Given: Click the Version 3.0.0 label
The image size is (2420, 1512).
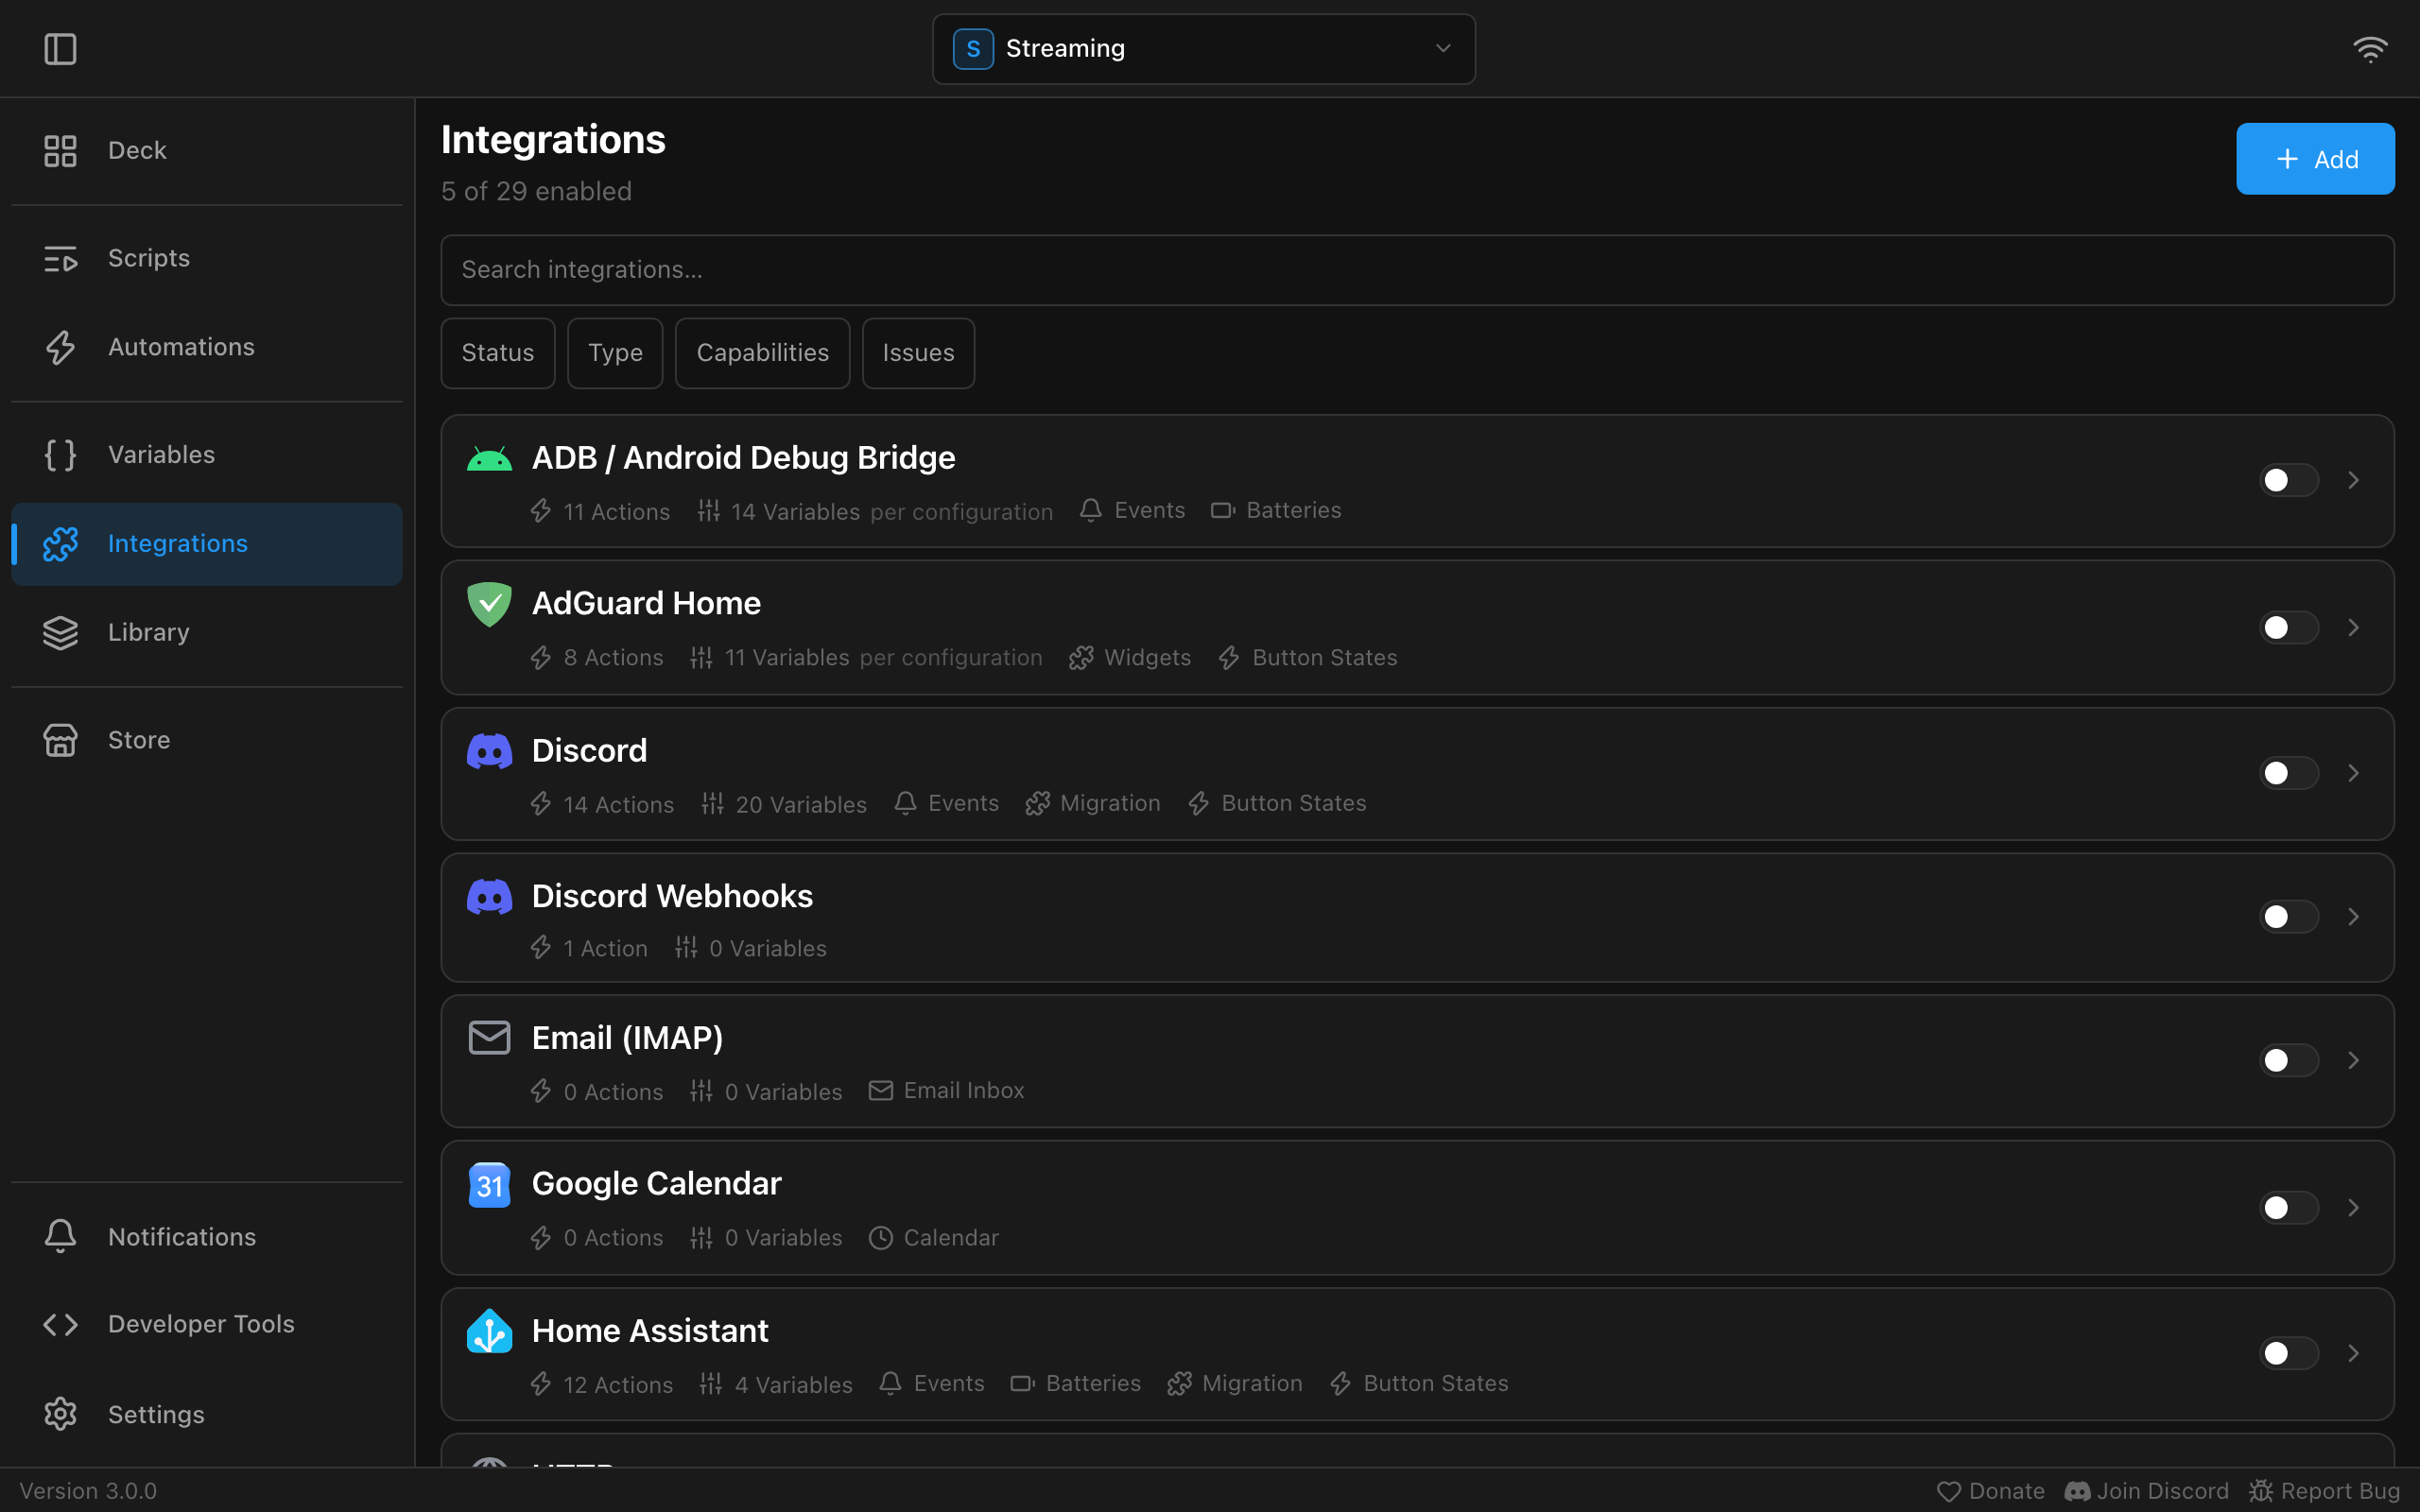Looking at the screenshot, I should click(x=88, y=1491).
